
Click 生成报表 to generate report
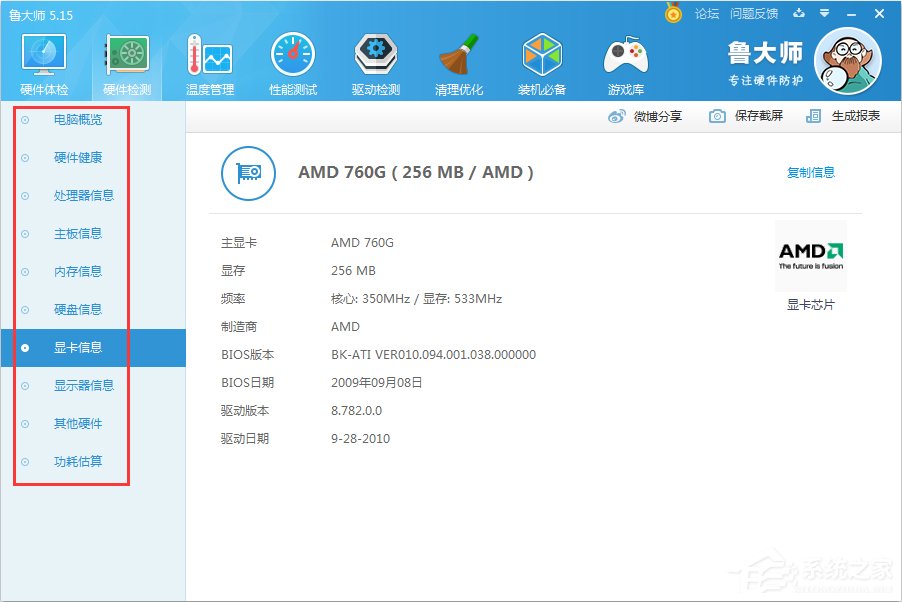pyautogui.click(x=843, y=116)
